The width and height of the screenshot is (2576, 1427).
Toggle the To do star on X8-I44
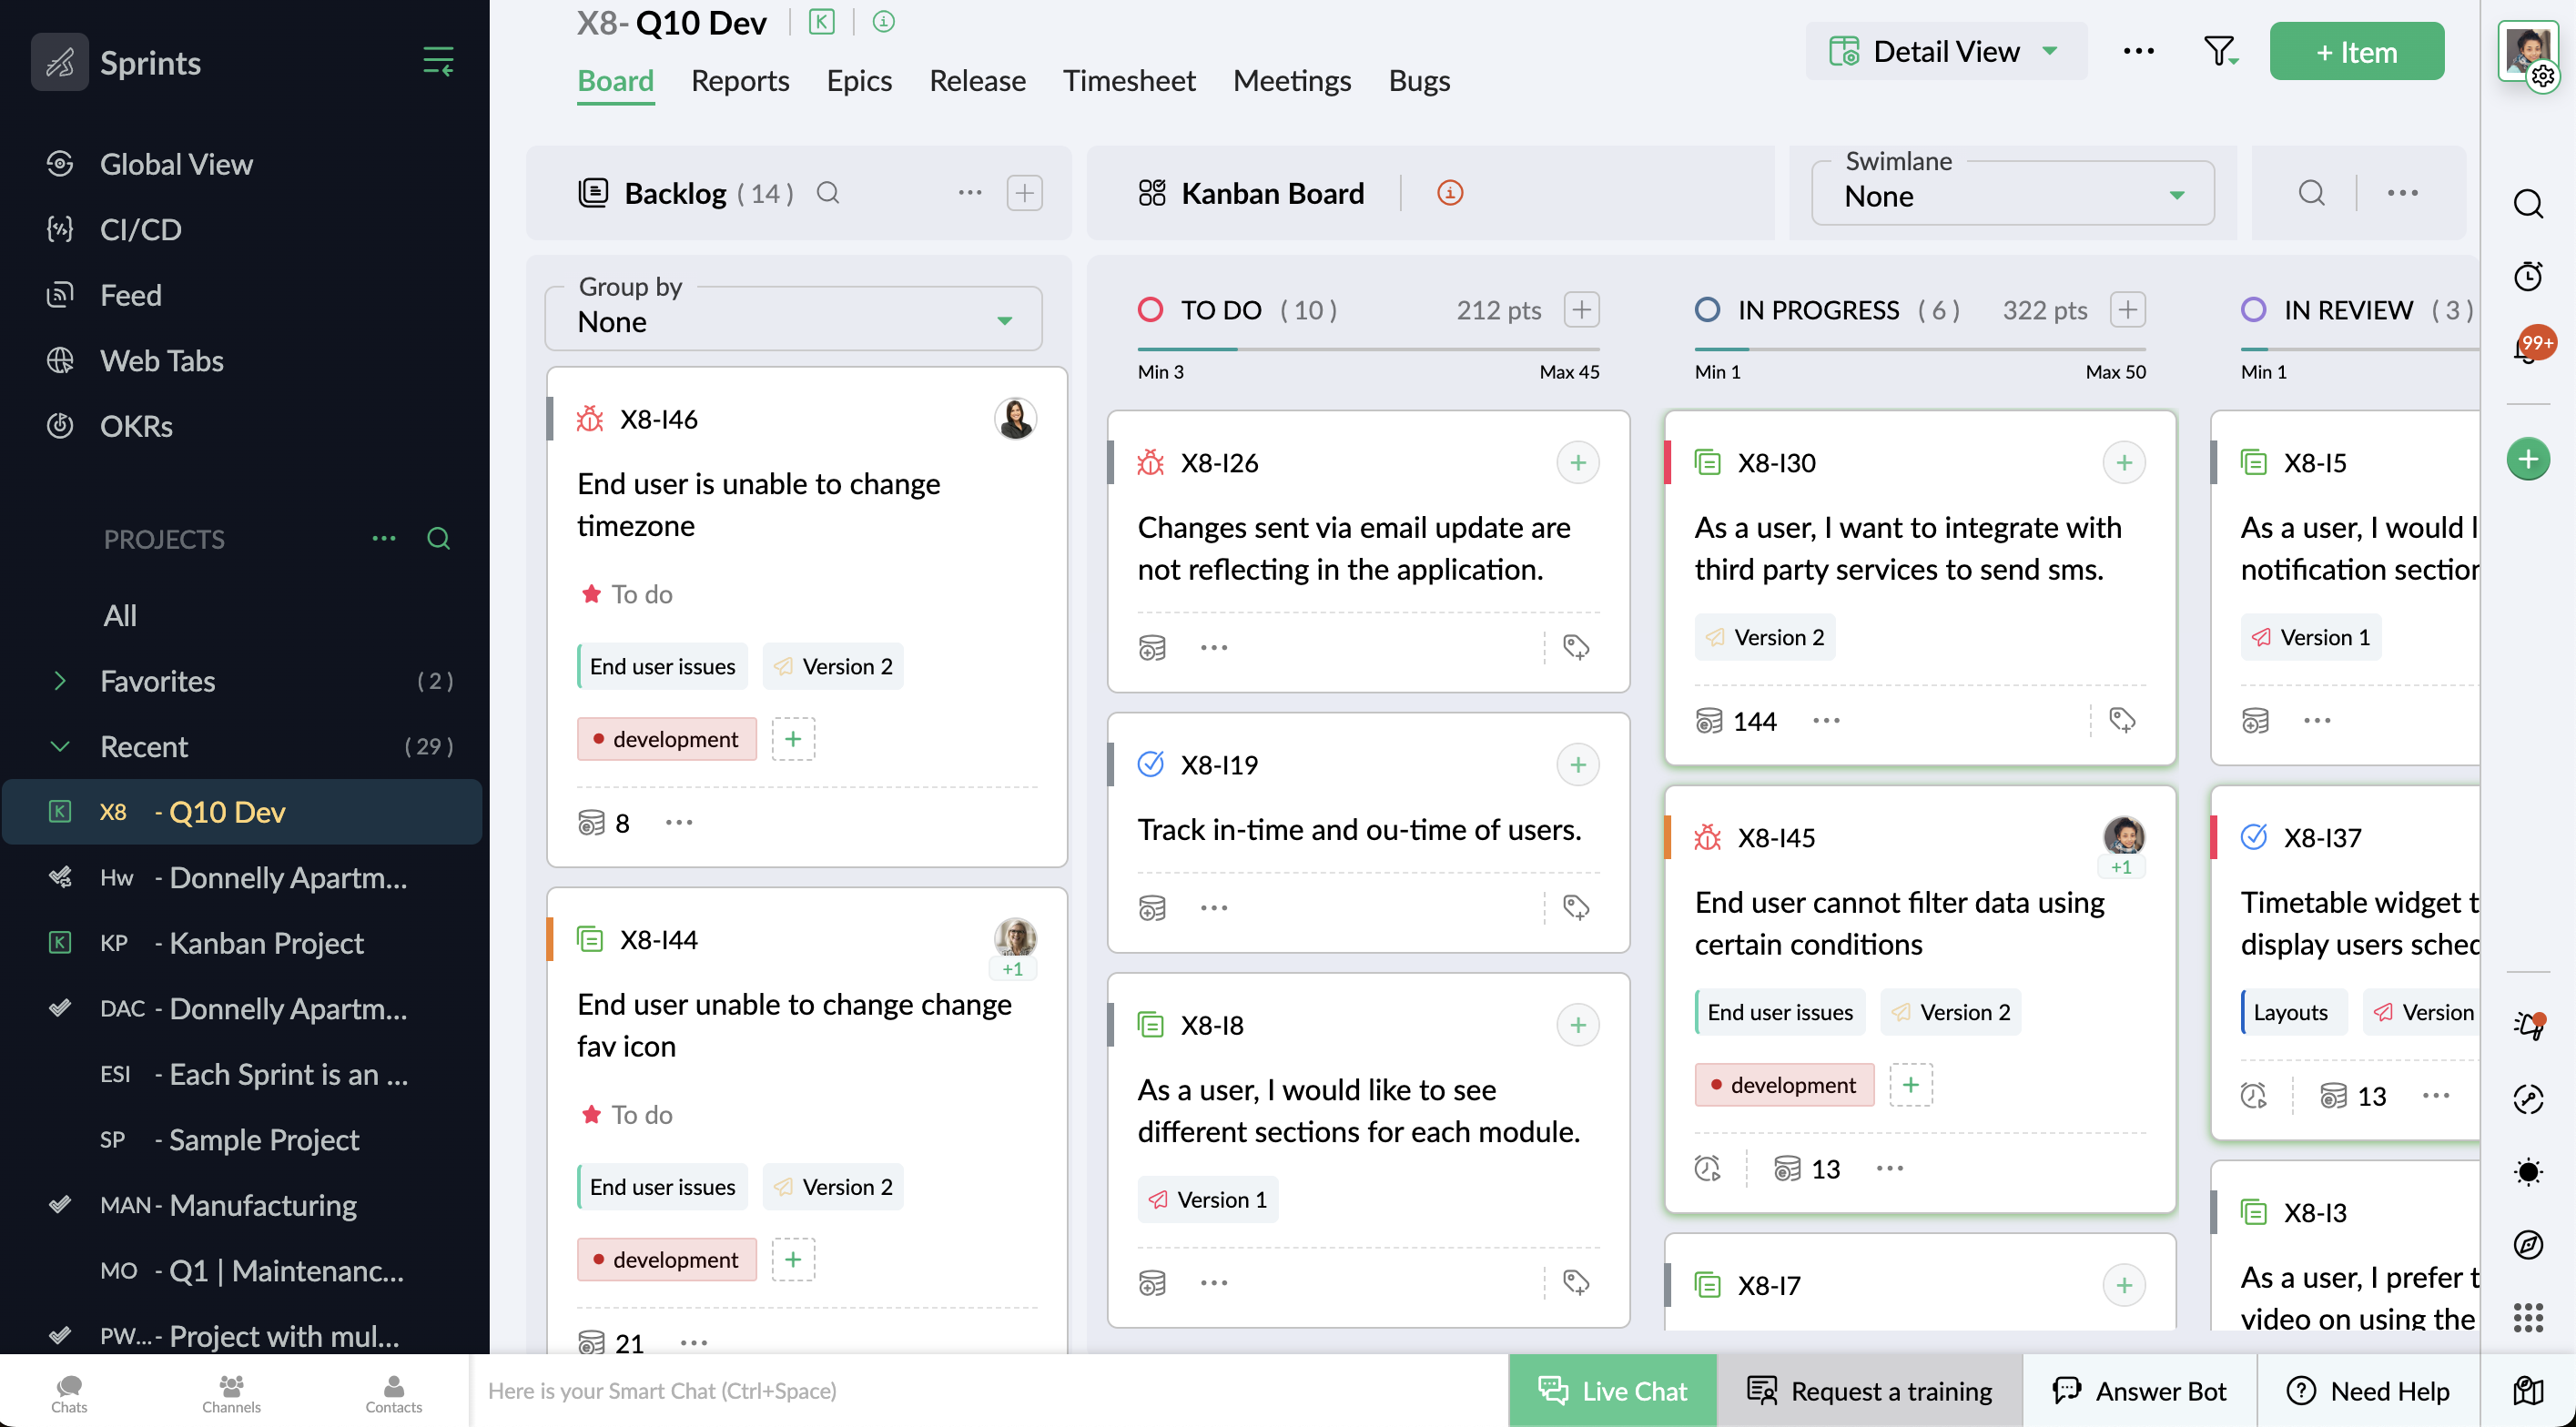pos(591,1114)
